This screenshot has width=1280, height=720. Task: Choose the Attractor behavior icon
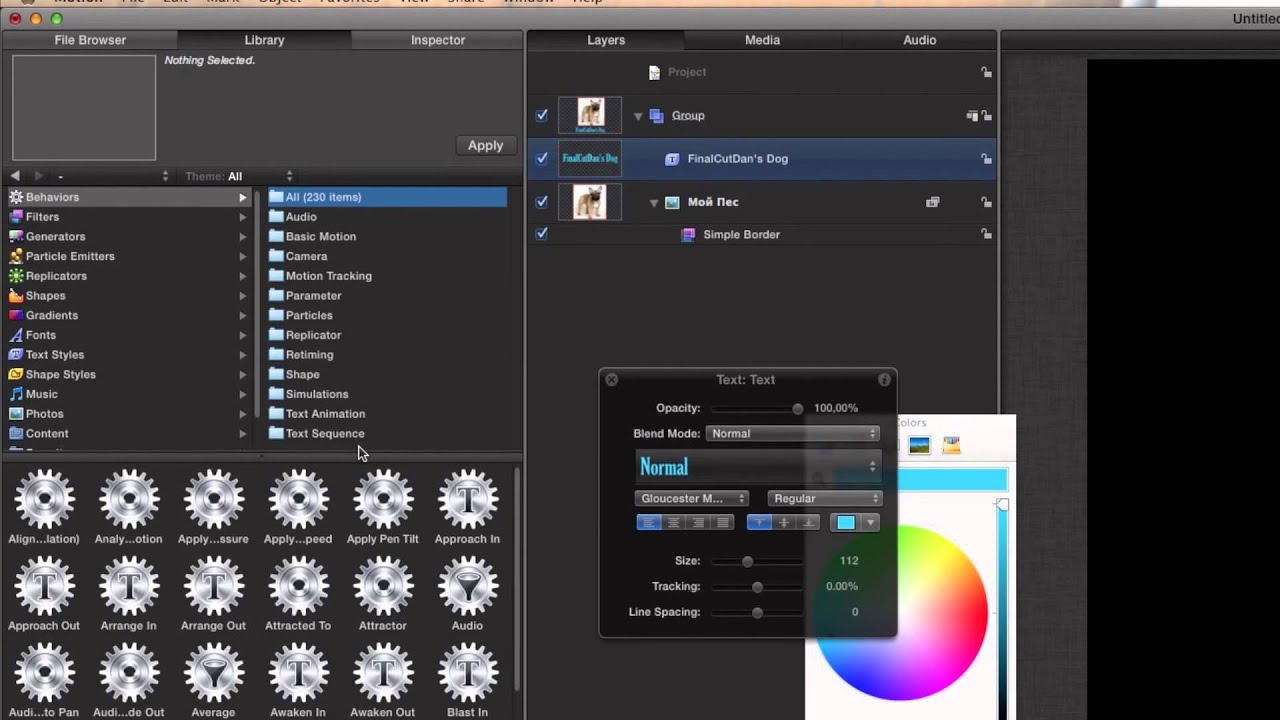point(383,586)
